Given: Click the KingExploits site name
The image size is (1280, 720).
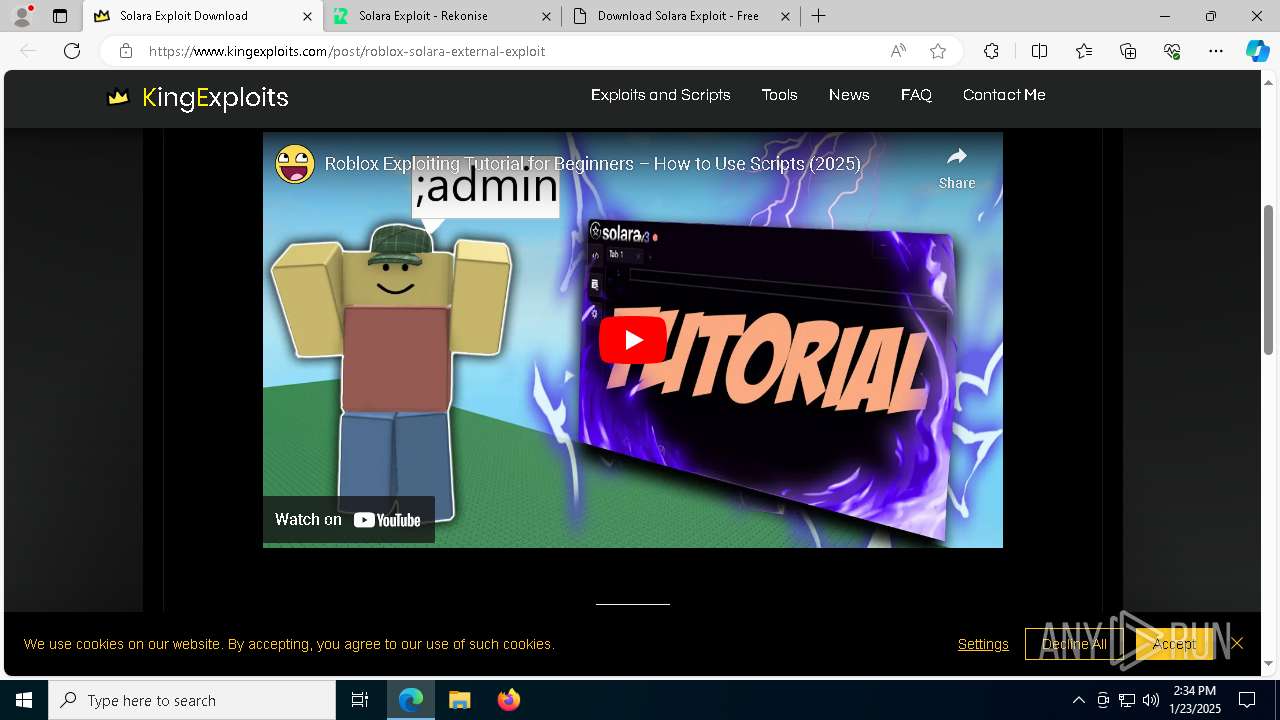Looking at the screenshot, I should point(215,97).
